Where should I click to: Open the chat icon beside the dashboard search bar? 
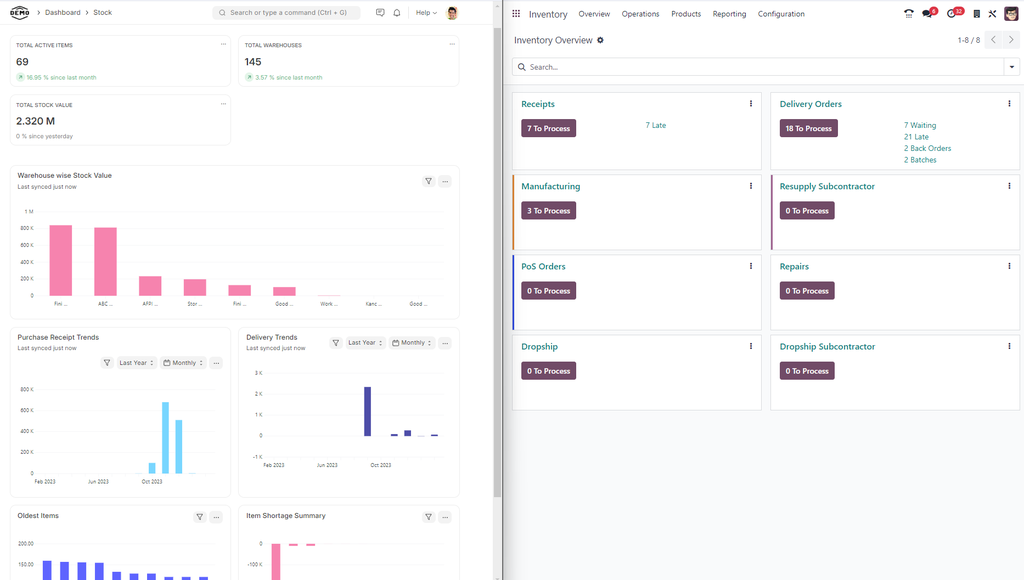[380, 12]
